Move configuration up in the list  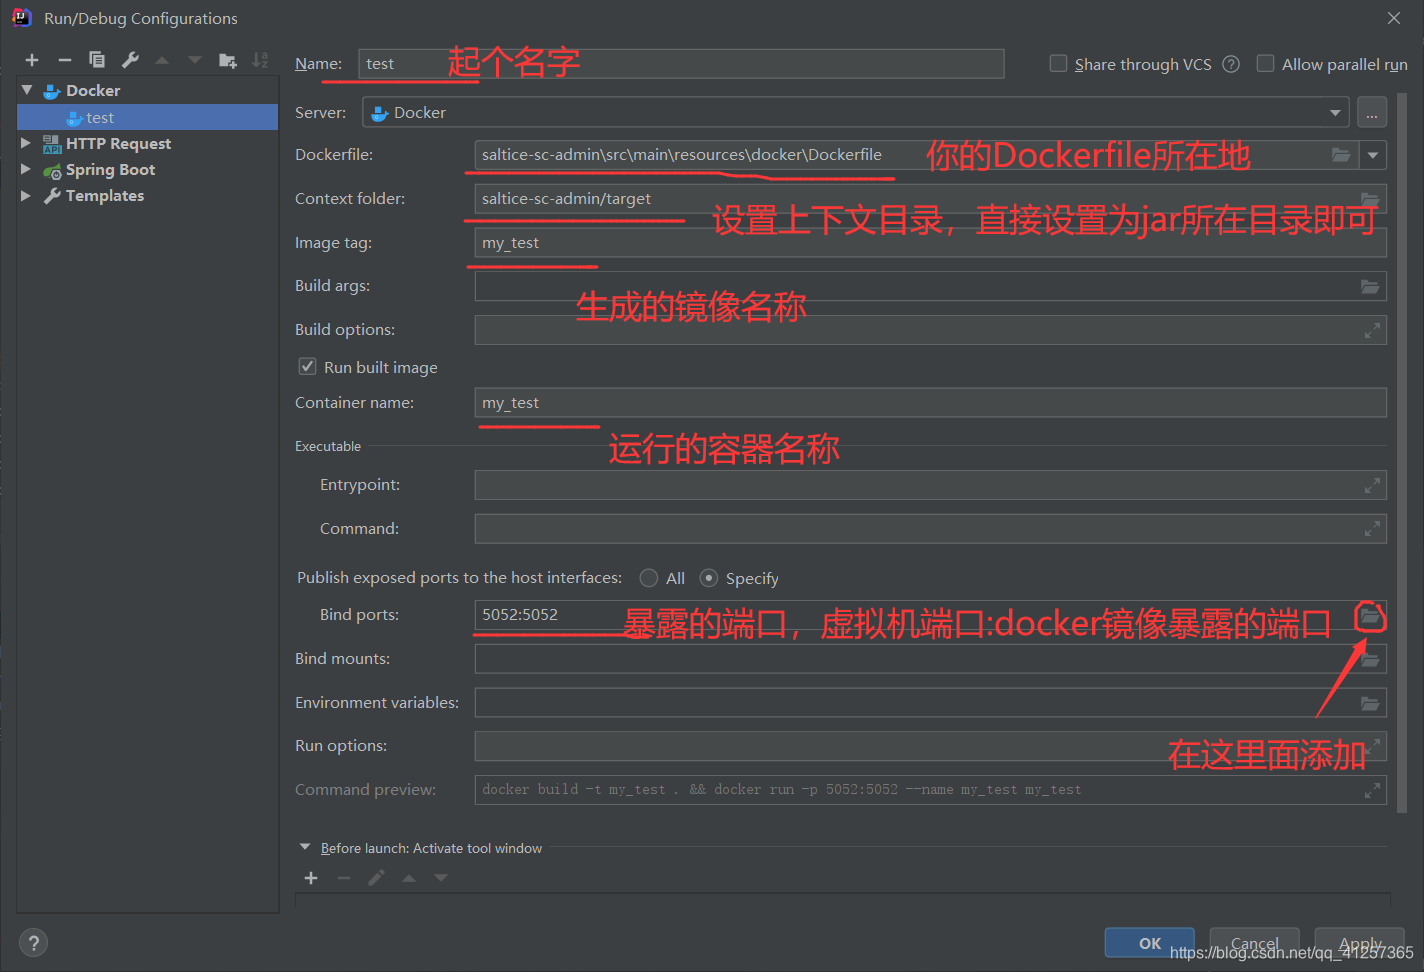pos(162,60)
